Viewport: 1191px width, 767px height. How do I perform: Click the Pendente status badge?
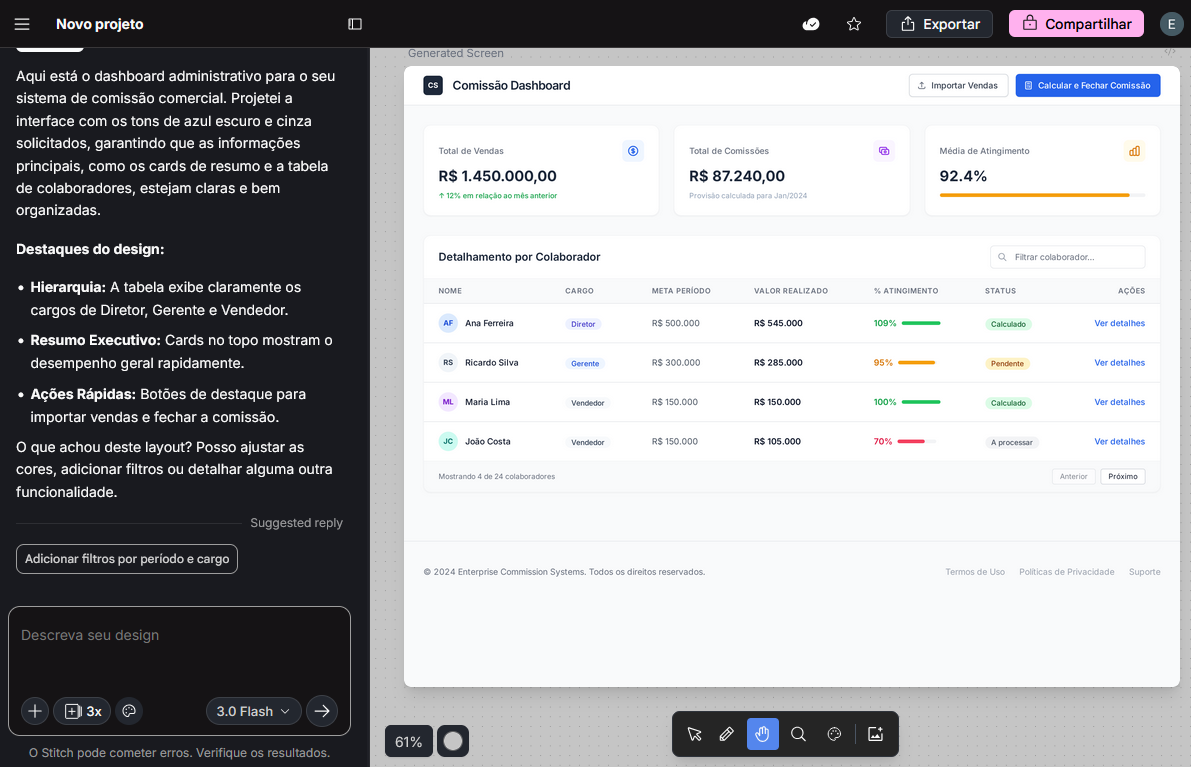(x=1007, y=363)
